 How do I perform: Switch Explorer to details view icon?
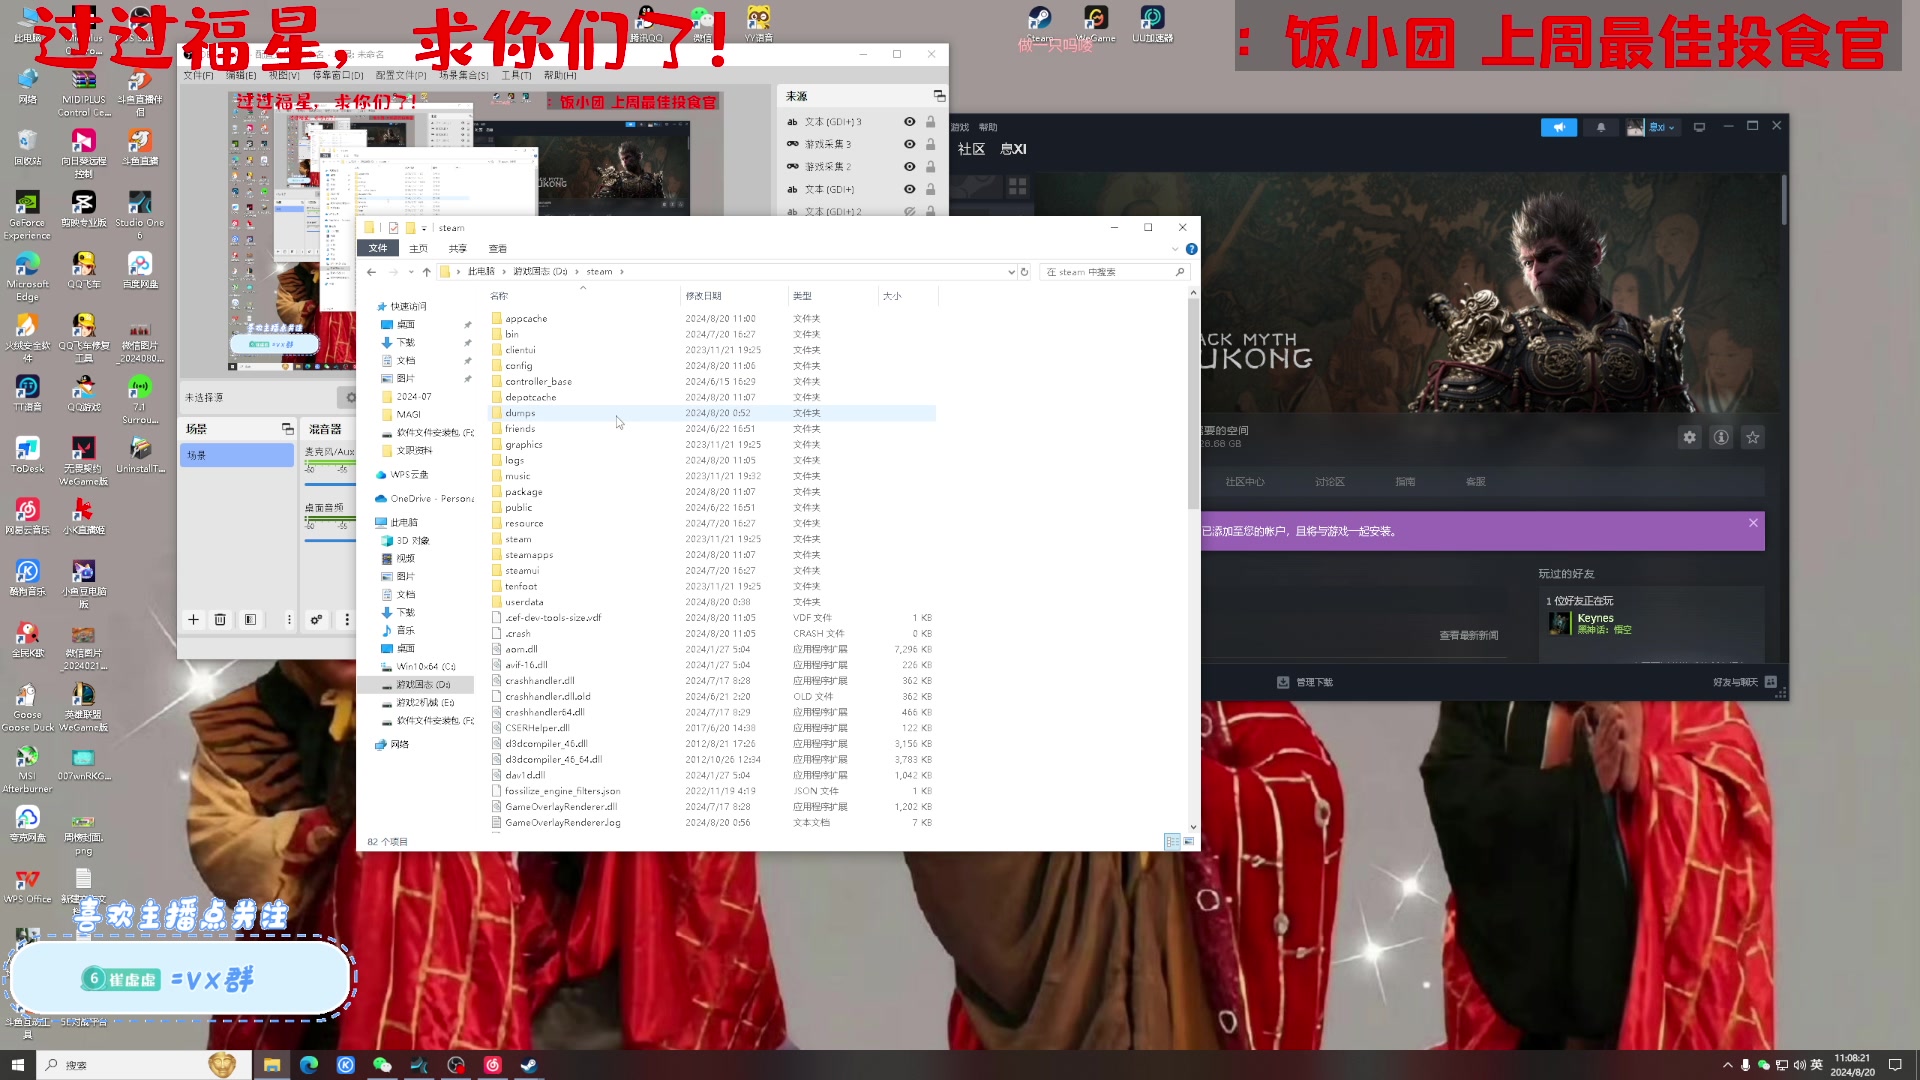[x=1172, y=842]
